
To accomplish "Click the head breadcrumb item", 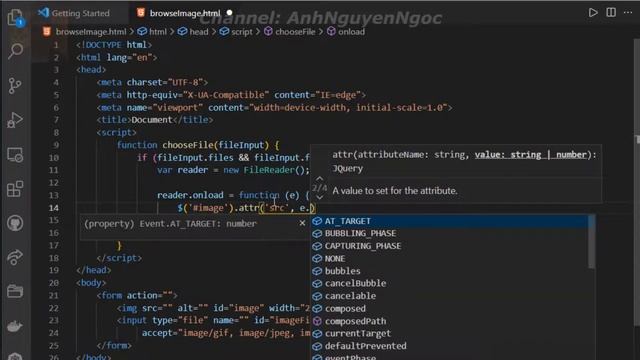I will (199, 31).
